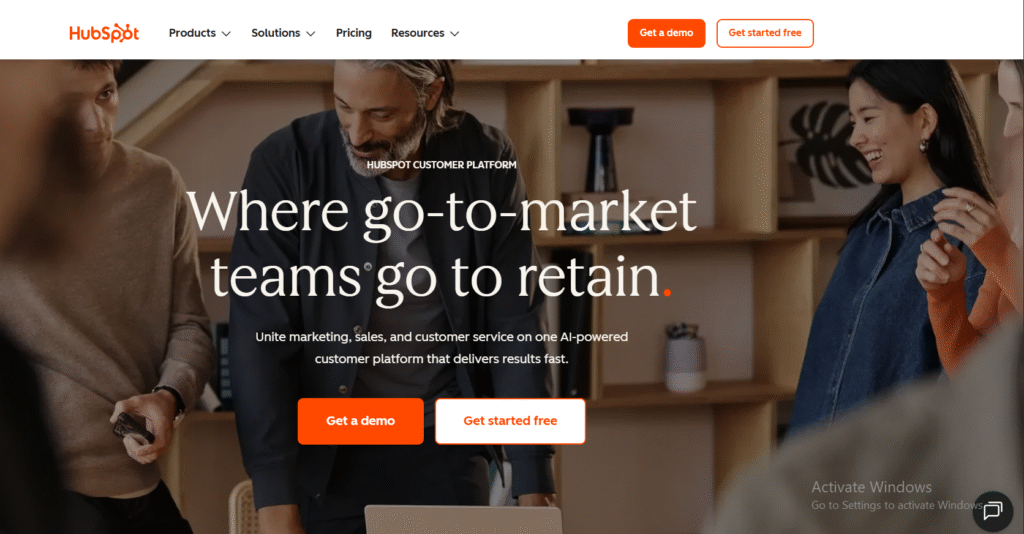Click header Get a demo button
The image size is (1024, 534).
pos(666,33)
